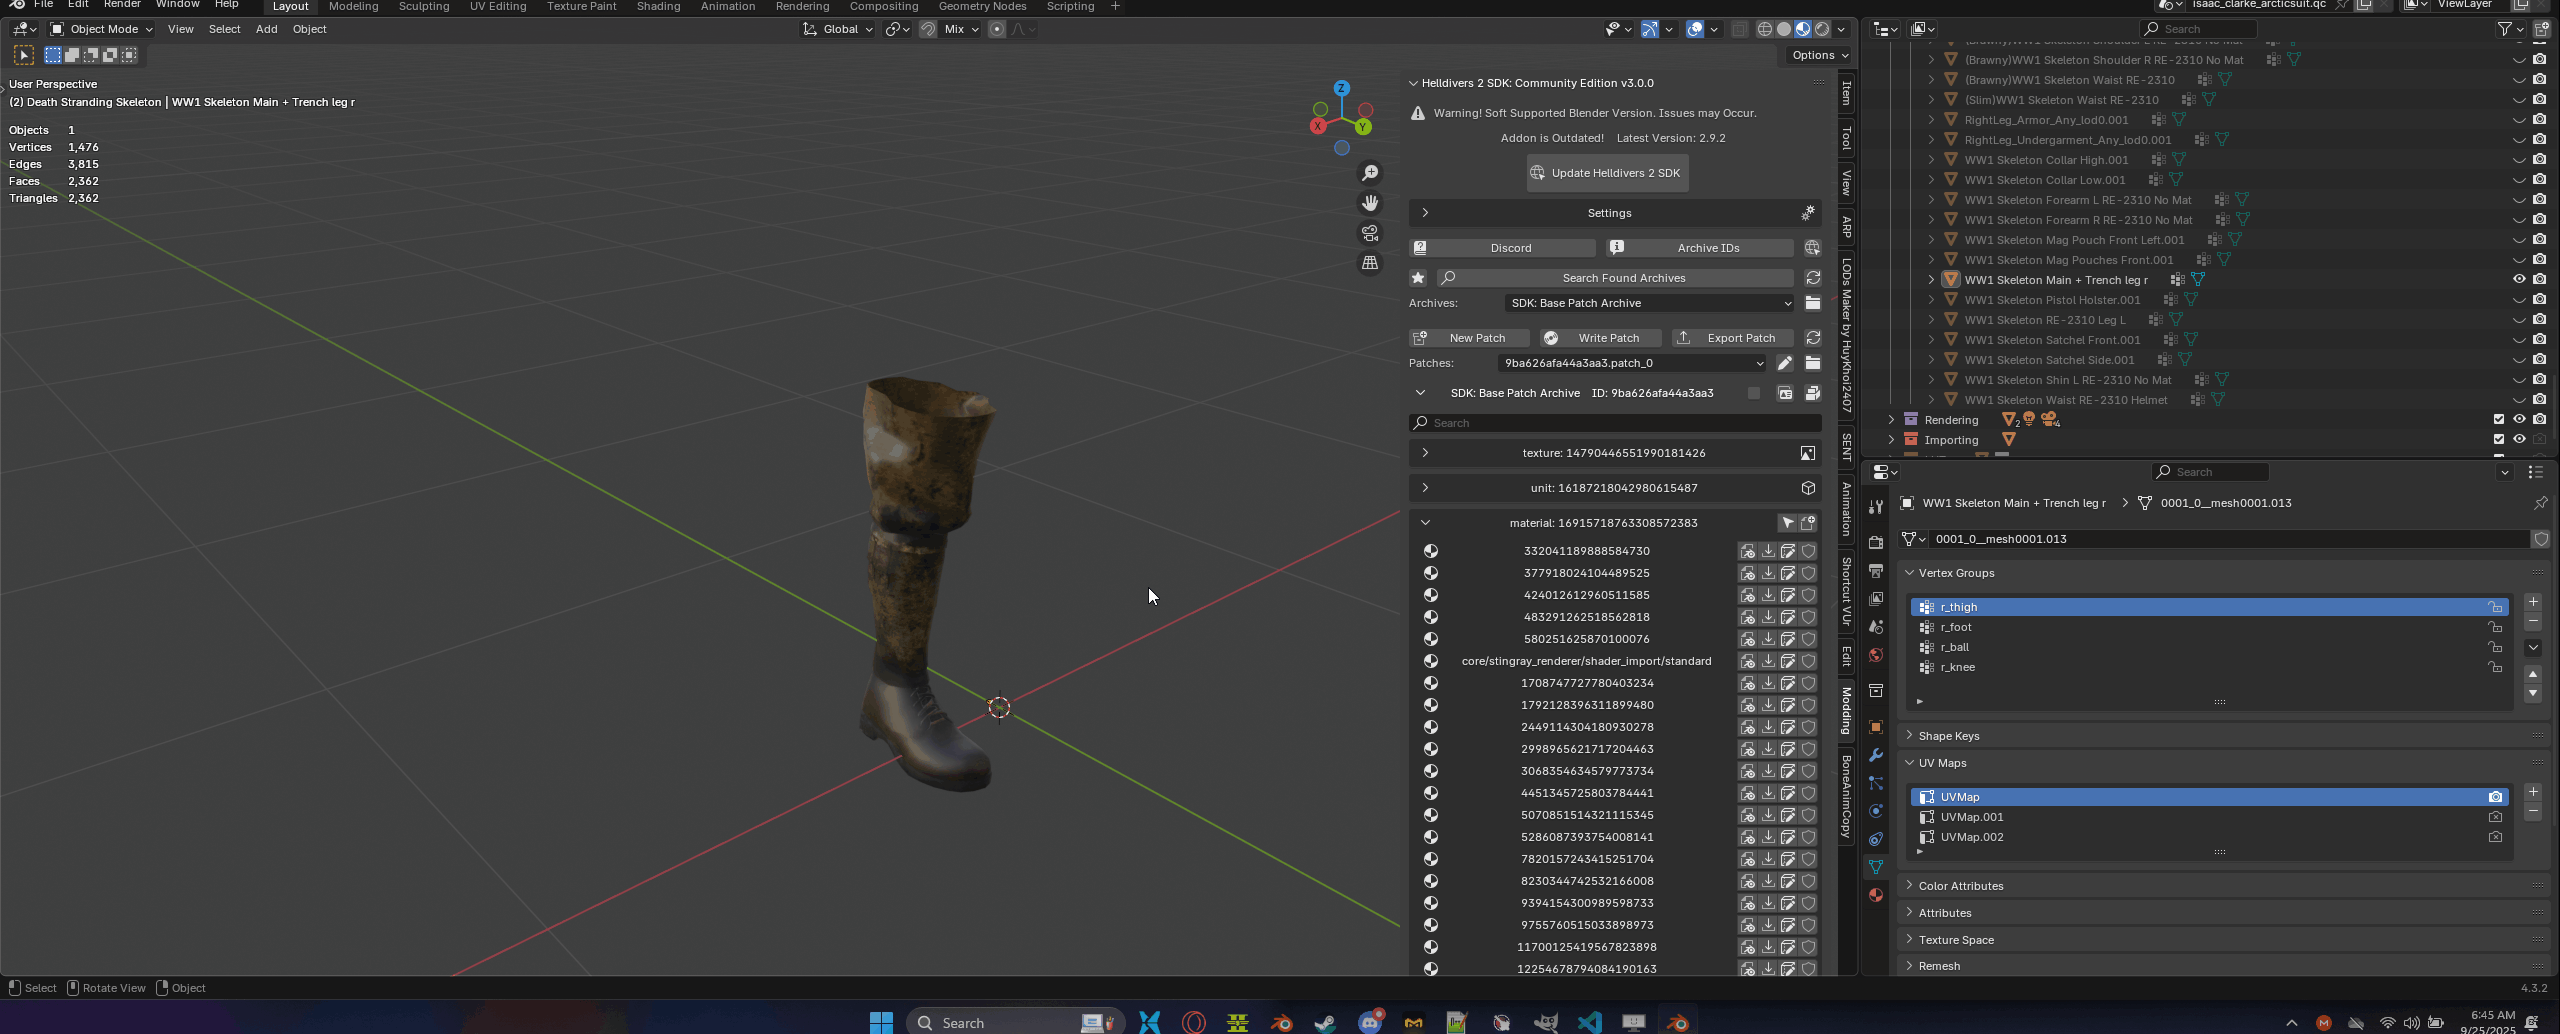Open the Object menu in 3D viewport header
The height and width of the screenshot is (1034, 2560).
coord(309,29)
